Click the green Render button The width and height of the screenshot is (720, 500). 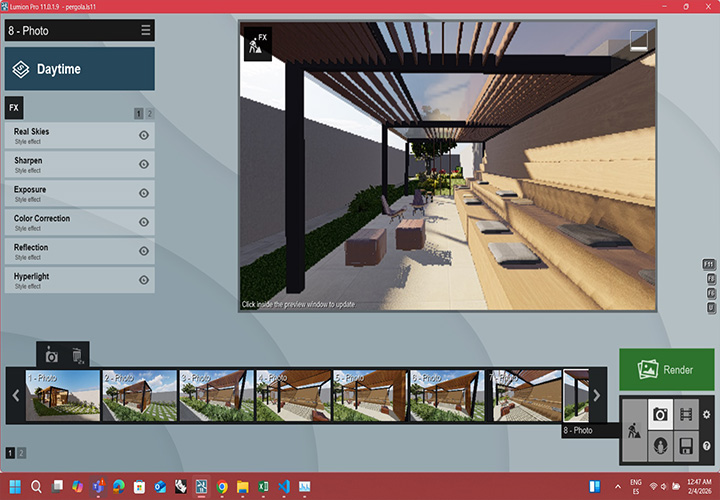(x=667, y=370)
